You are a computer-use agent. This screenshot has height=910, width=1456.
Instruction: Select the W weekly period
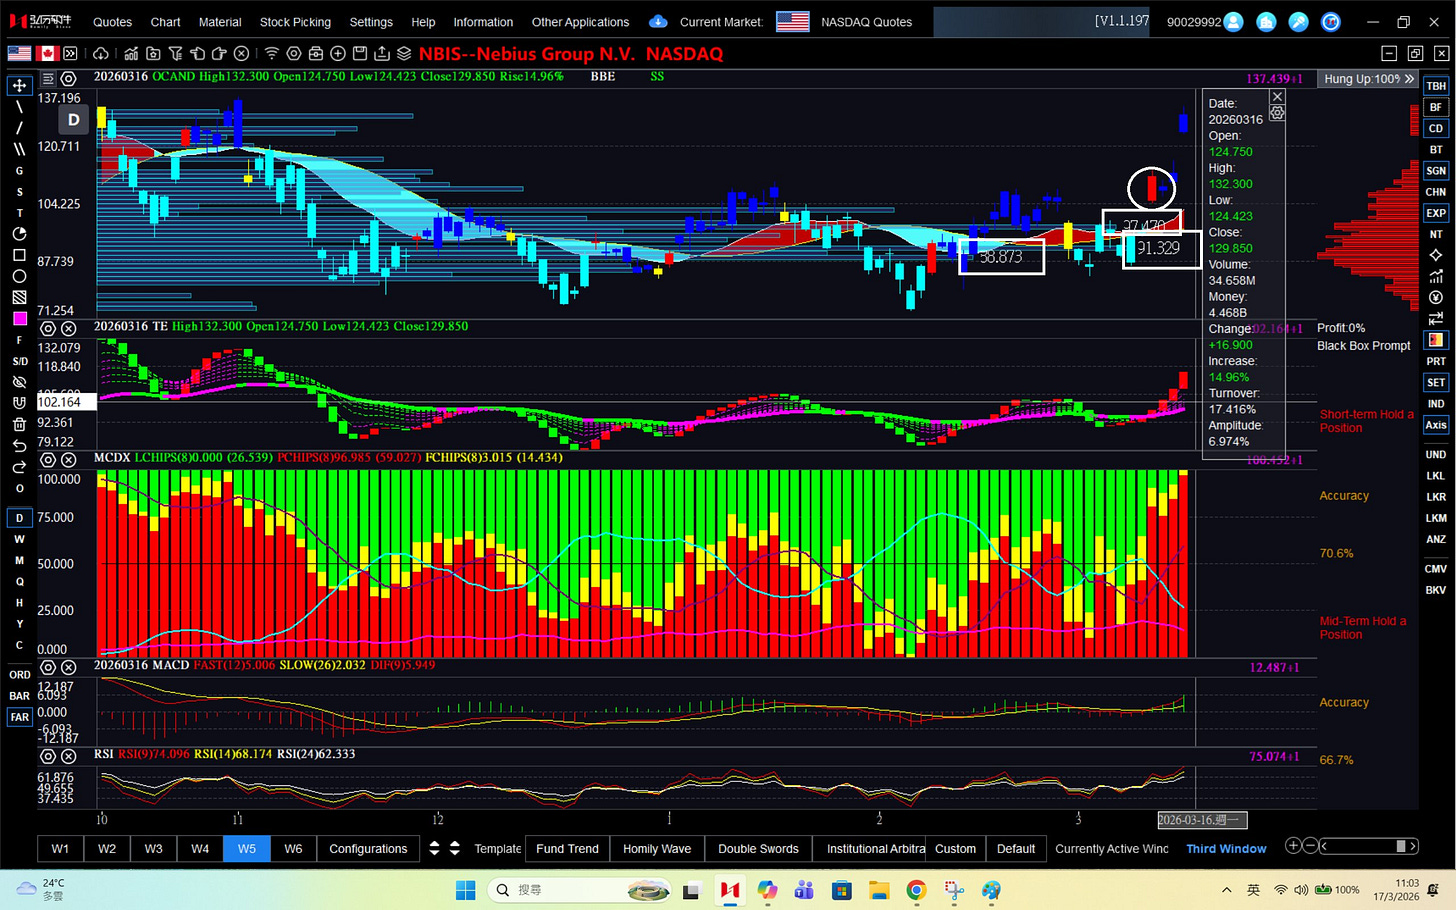pyautogui.click(x=19, y=539)
